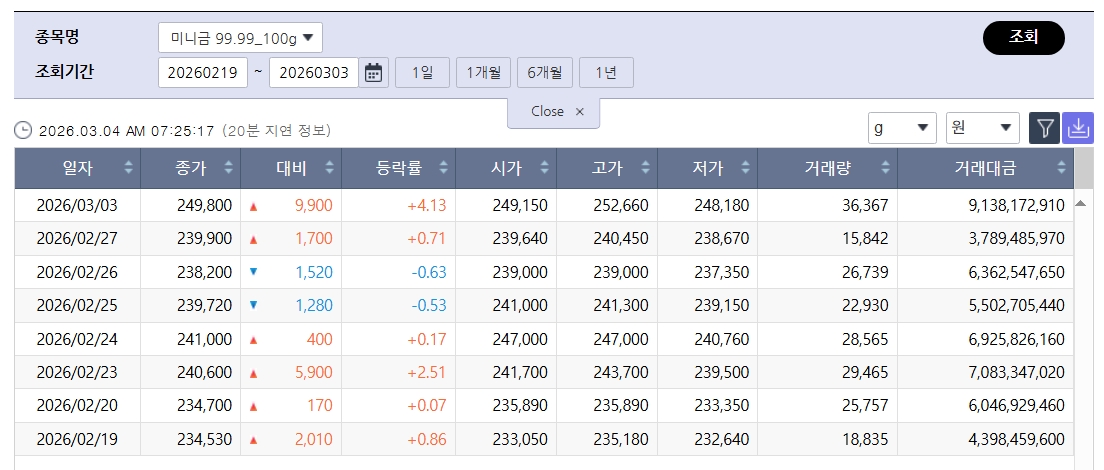Click the filter funnel icon

(x=1045, y=128)
